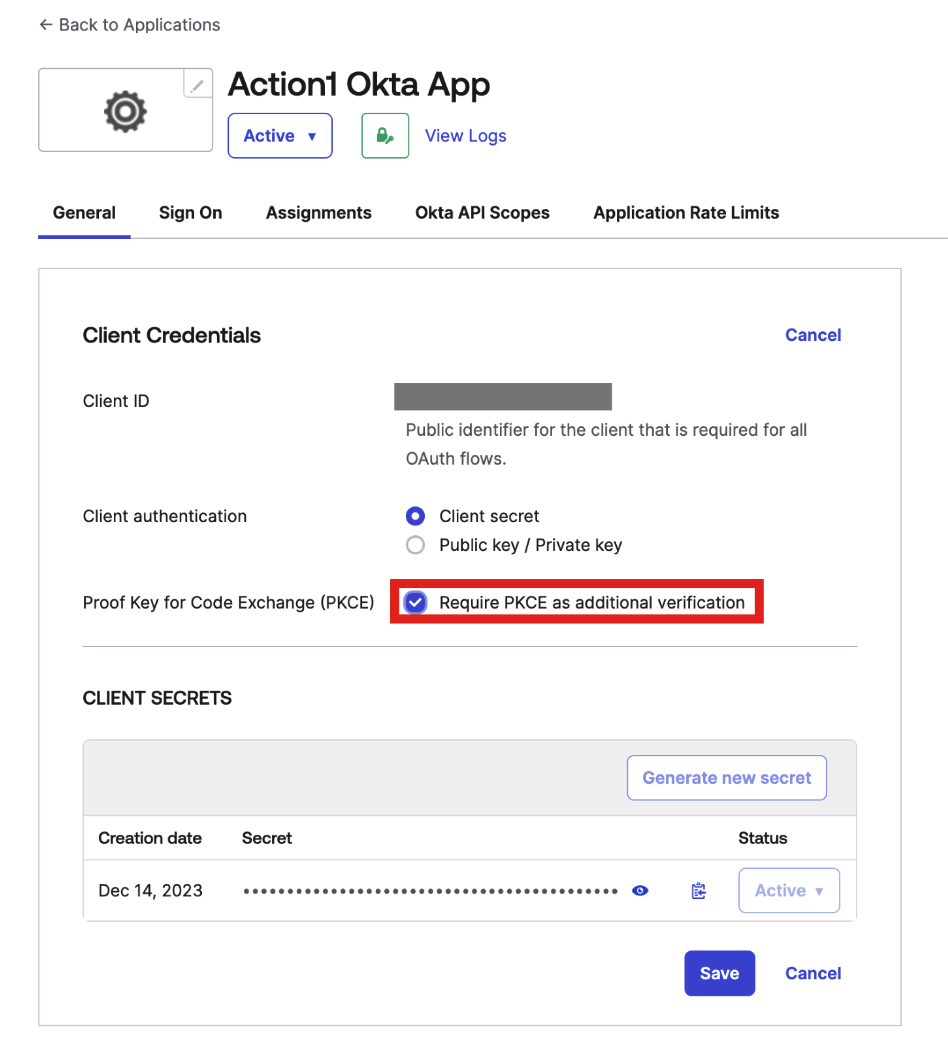Open the app status Active dropdown
This screenshot has width=948, height=1046.
coord(280,135)
